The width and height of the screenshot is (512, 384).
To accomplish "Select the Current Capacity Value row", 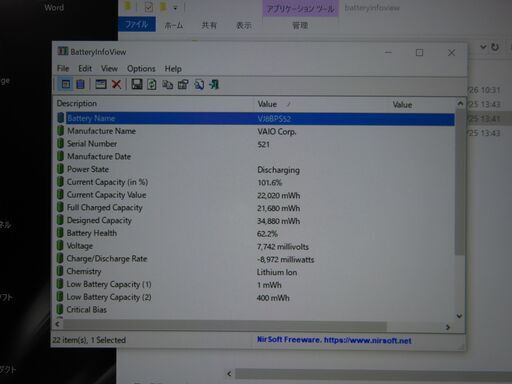I will point(255,195).
